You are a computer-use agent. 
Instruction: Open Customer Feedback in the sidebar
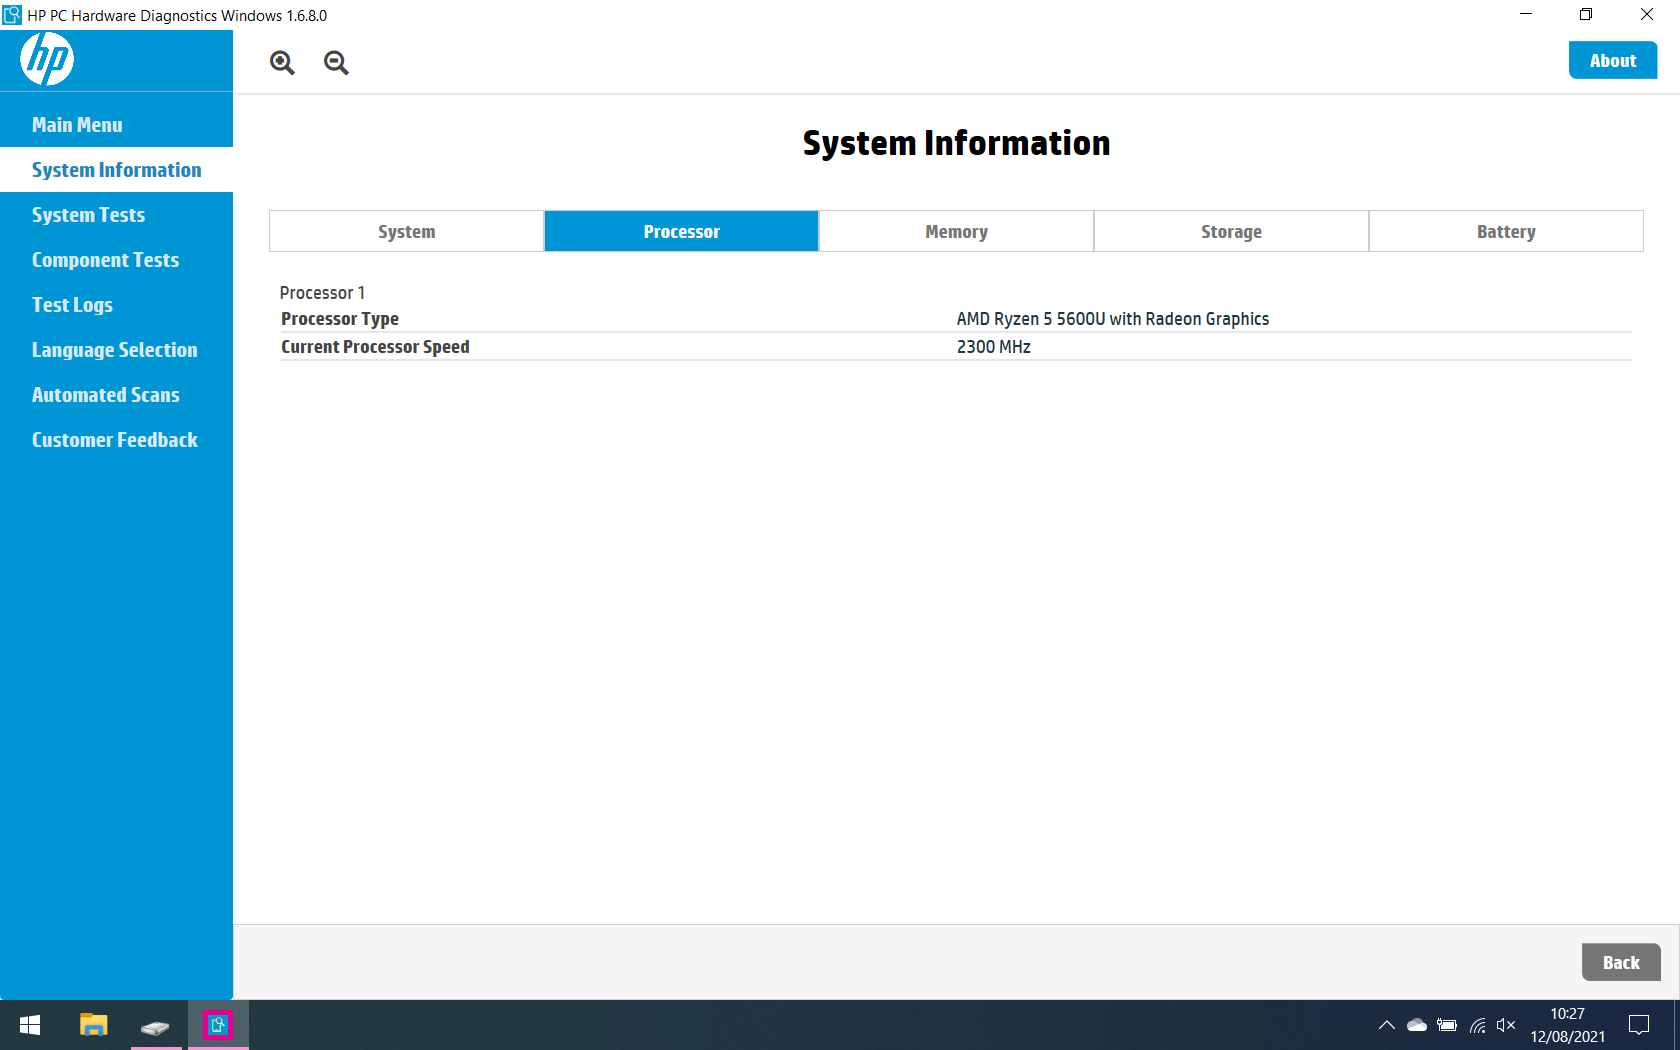(116, 440)
